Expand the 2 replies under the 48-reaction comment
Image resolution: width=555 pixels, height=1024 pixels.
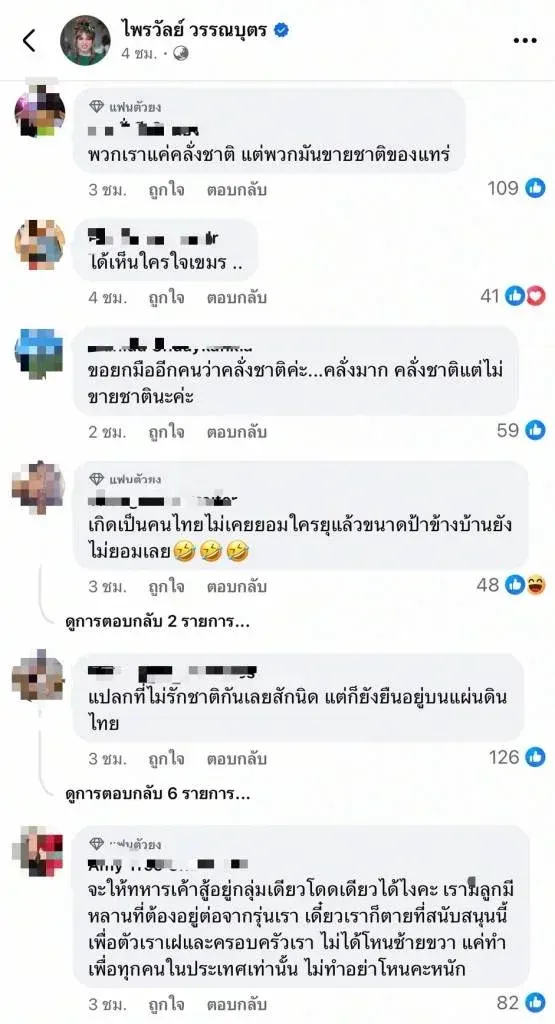pos(158,622)
